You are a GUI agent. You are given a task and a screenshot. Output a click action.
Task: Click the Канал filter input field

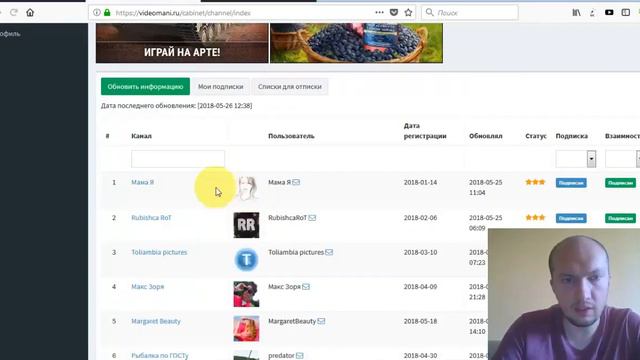pyautogui.click(x=178, y=159)
